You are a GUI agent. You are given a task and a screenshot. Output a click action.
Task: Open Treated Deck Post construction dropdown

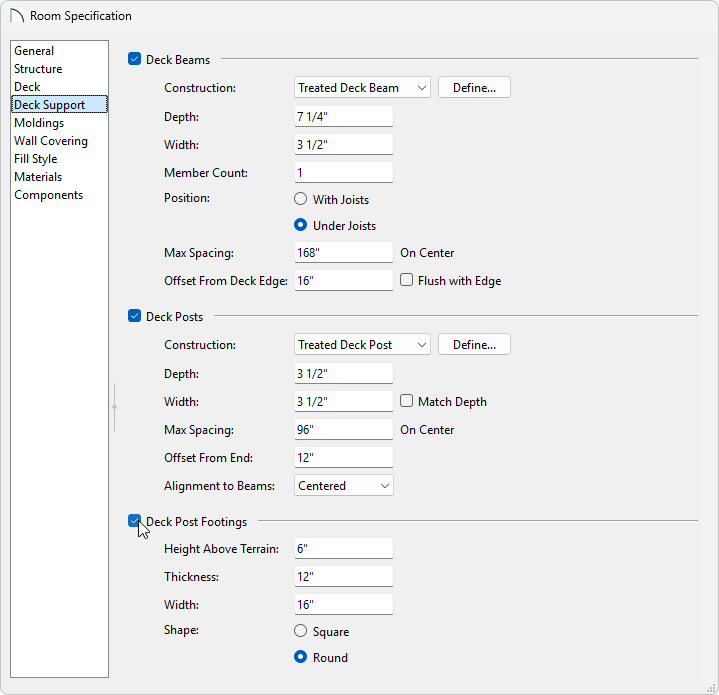point(362,345)
